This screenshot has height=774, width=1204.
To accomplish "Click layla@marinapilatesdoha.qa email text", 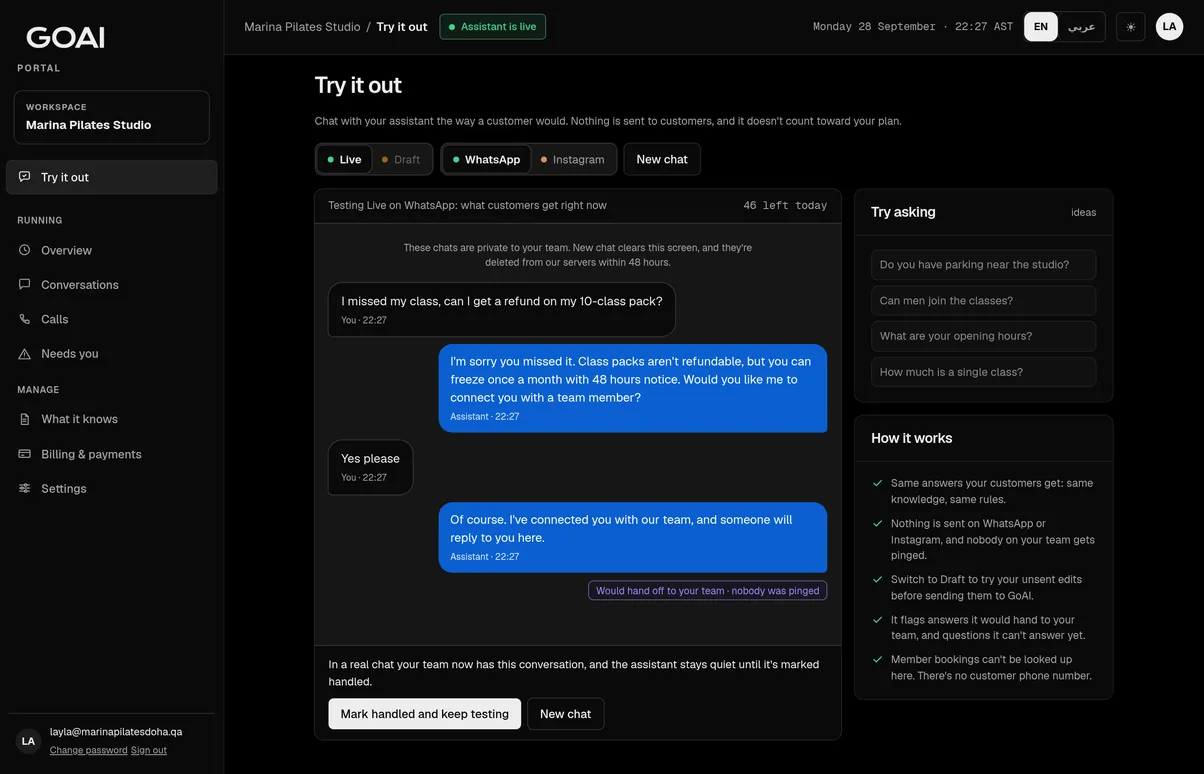I will coord(116,732).
